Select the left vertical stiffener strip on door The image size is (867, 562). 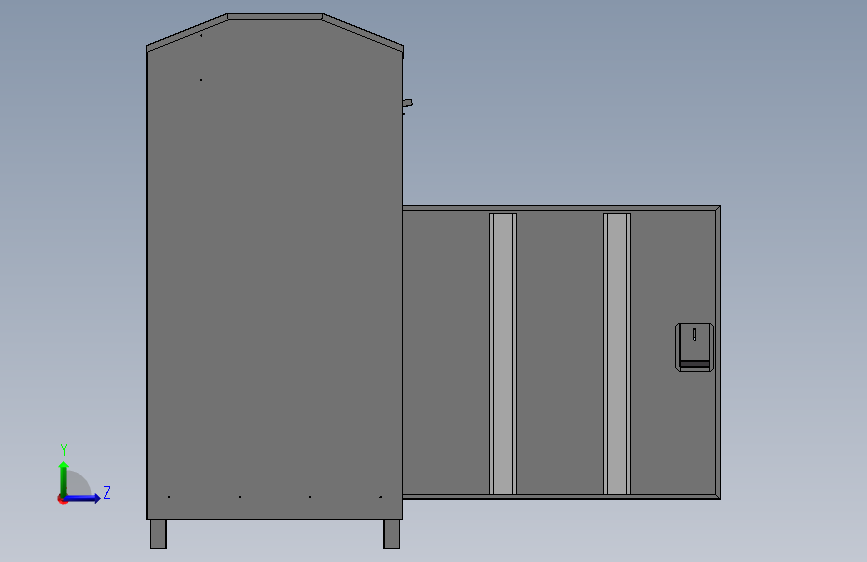[503, 353]
